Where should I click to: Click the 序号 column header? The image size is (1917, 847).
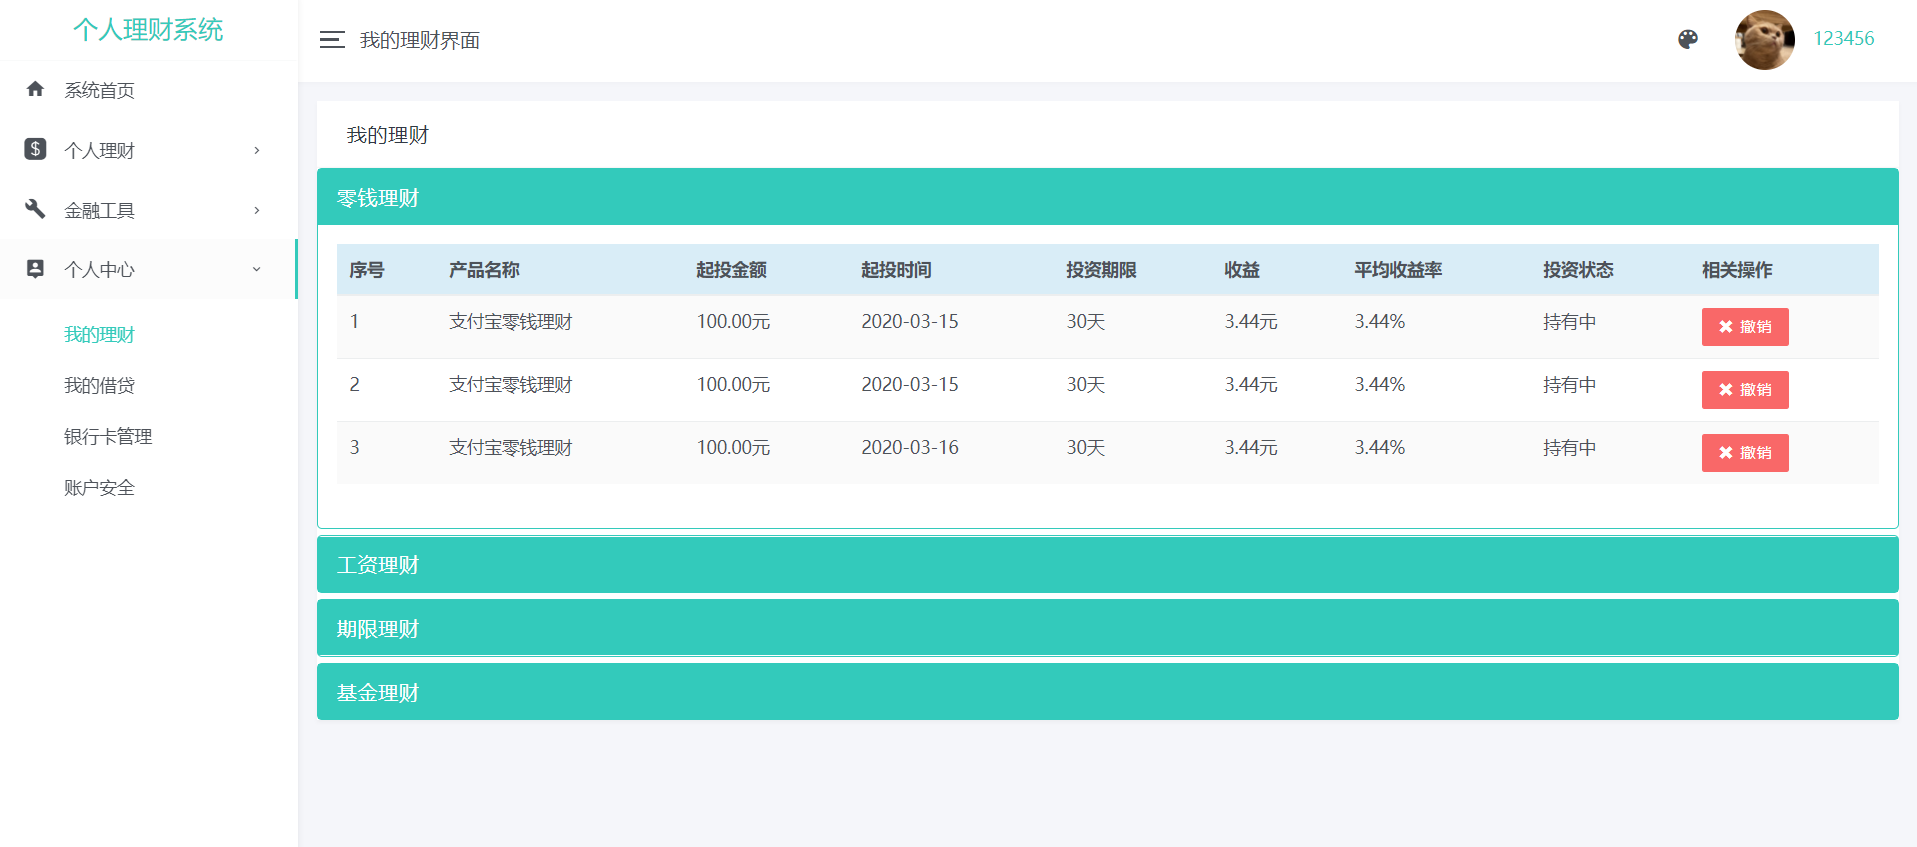coord(367,270)
